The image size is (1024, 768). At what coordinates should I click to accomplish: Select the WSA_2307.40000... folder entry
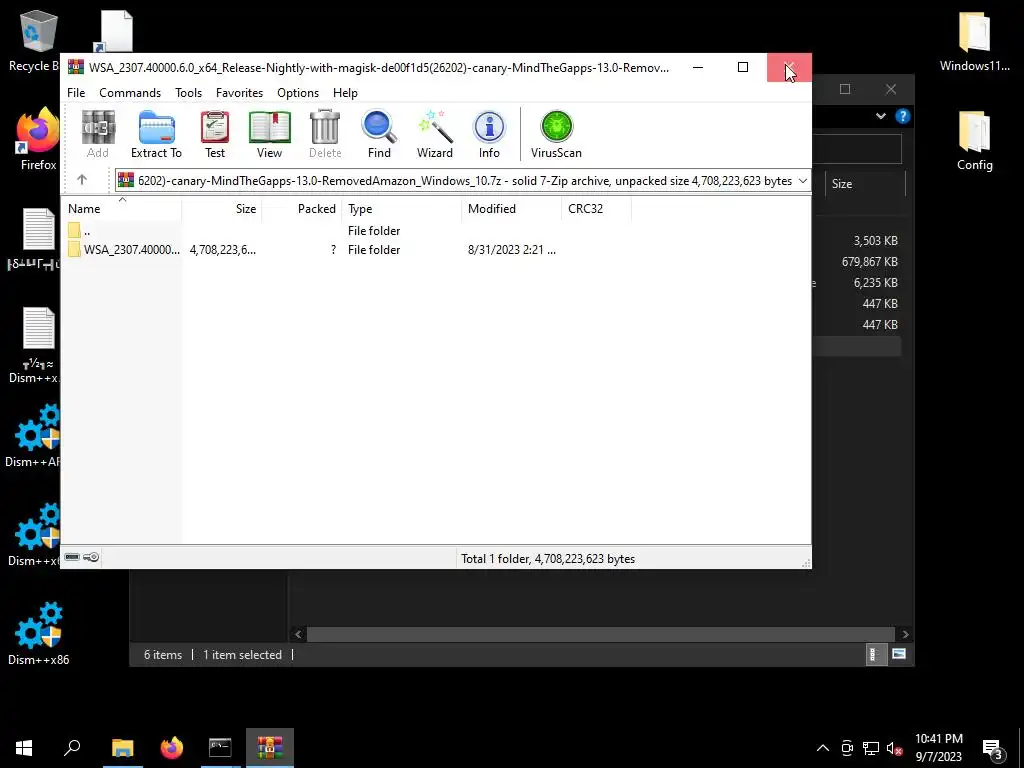click(x=347, y=249)
